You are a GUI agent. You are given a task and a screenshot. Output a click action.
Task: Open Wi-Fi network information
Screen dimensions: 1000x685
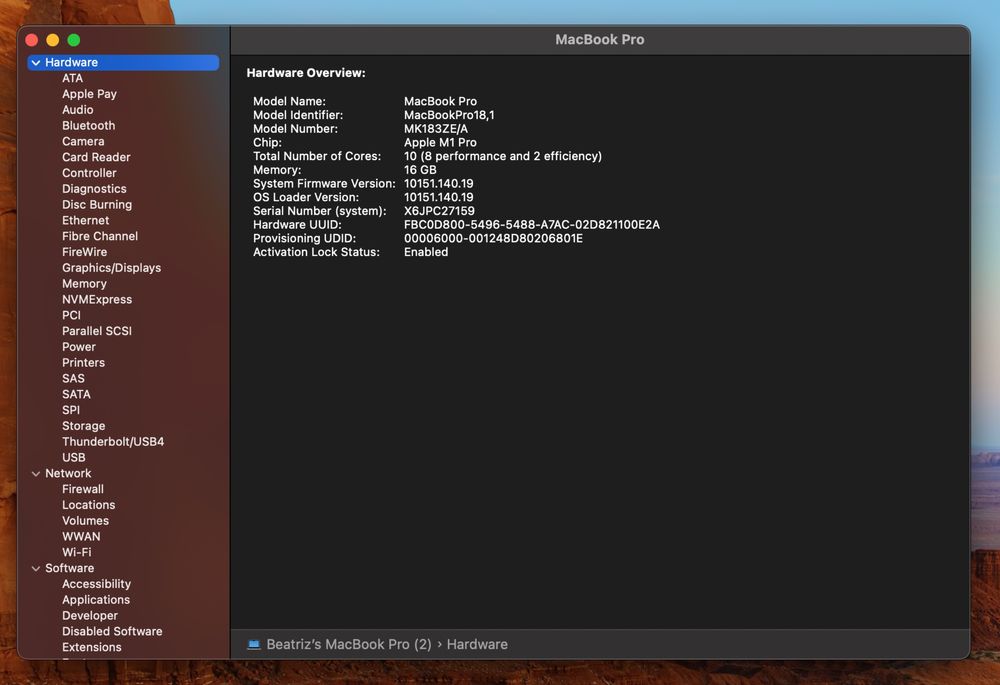[77, 552]
